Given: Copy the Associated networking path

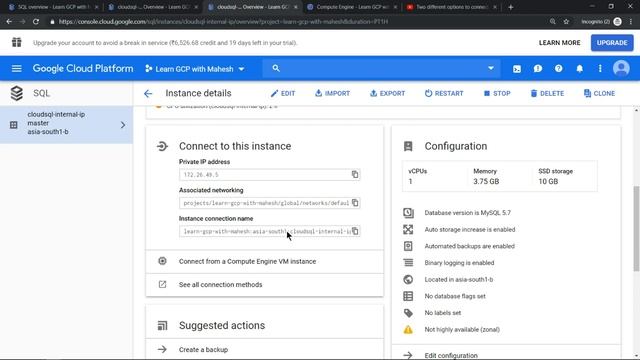Looking at the screenshot, I should click(x=355, y=203).
